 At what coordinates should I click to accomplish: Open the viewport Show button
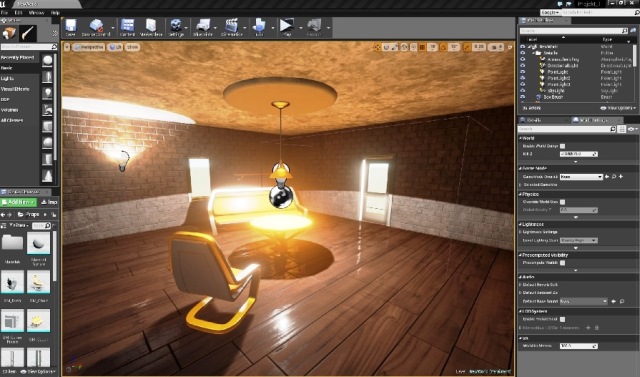pyautogui.click(x=133, y=47)
